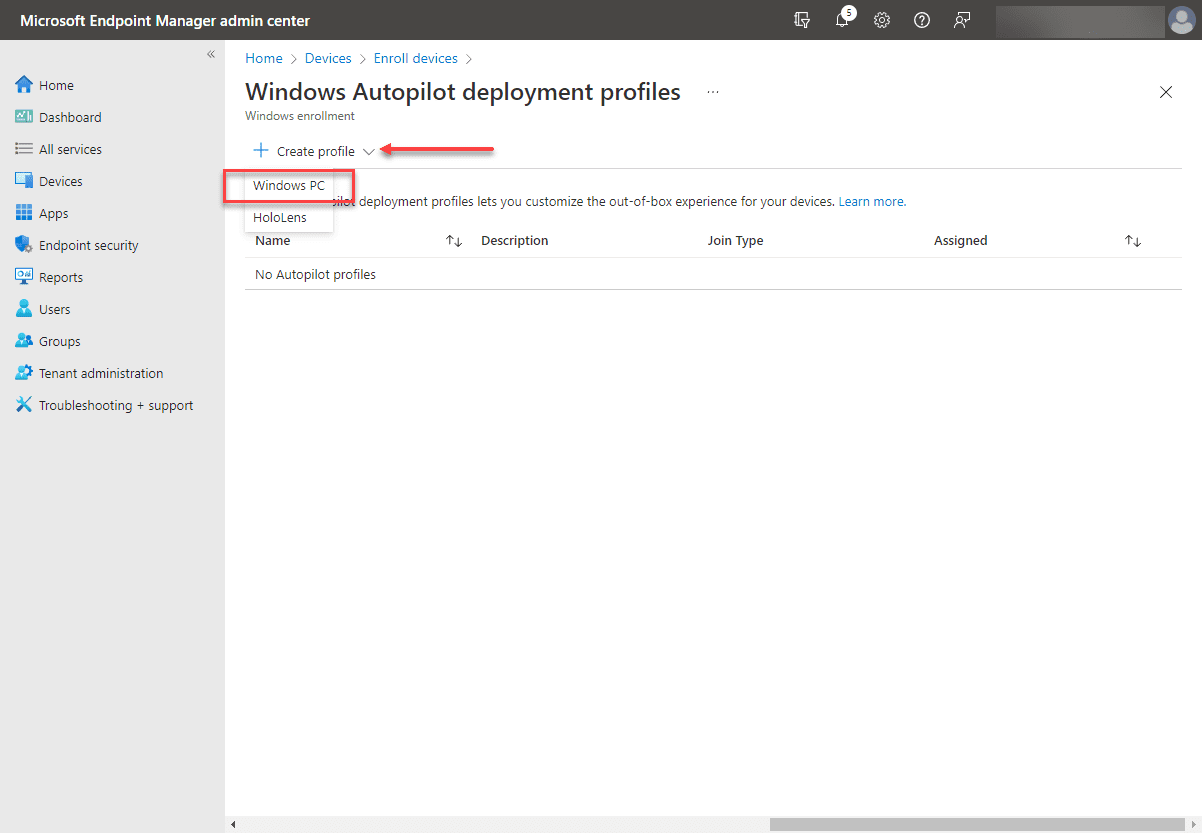Open the help panel

tap(922, 20)
